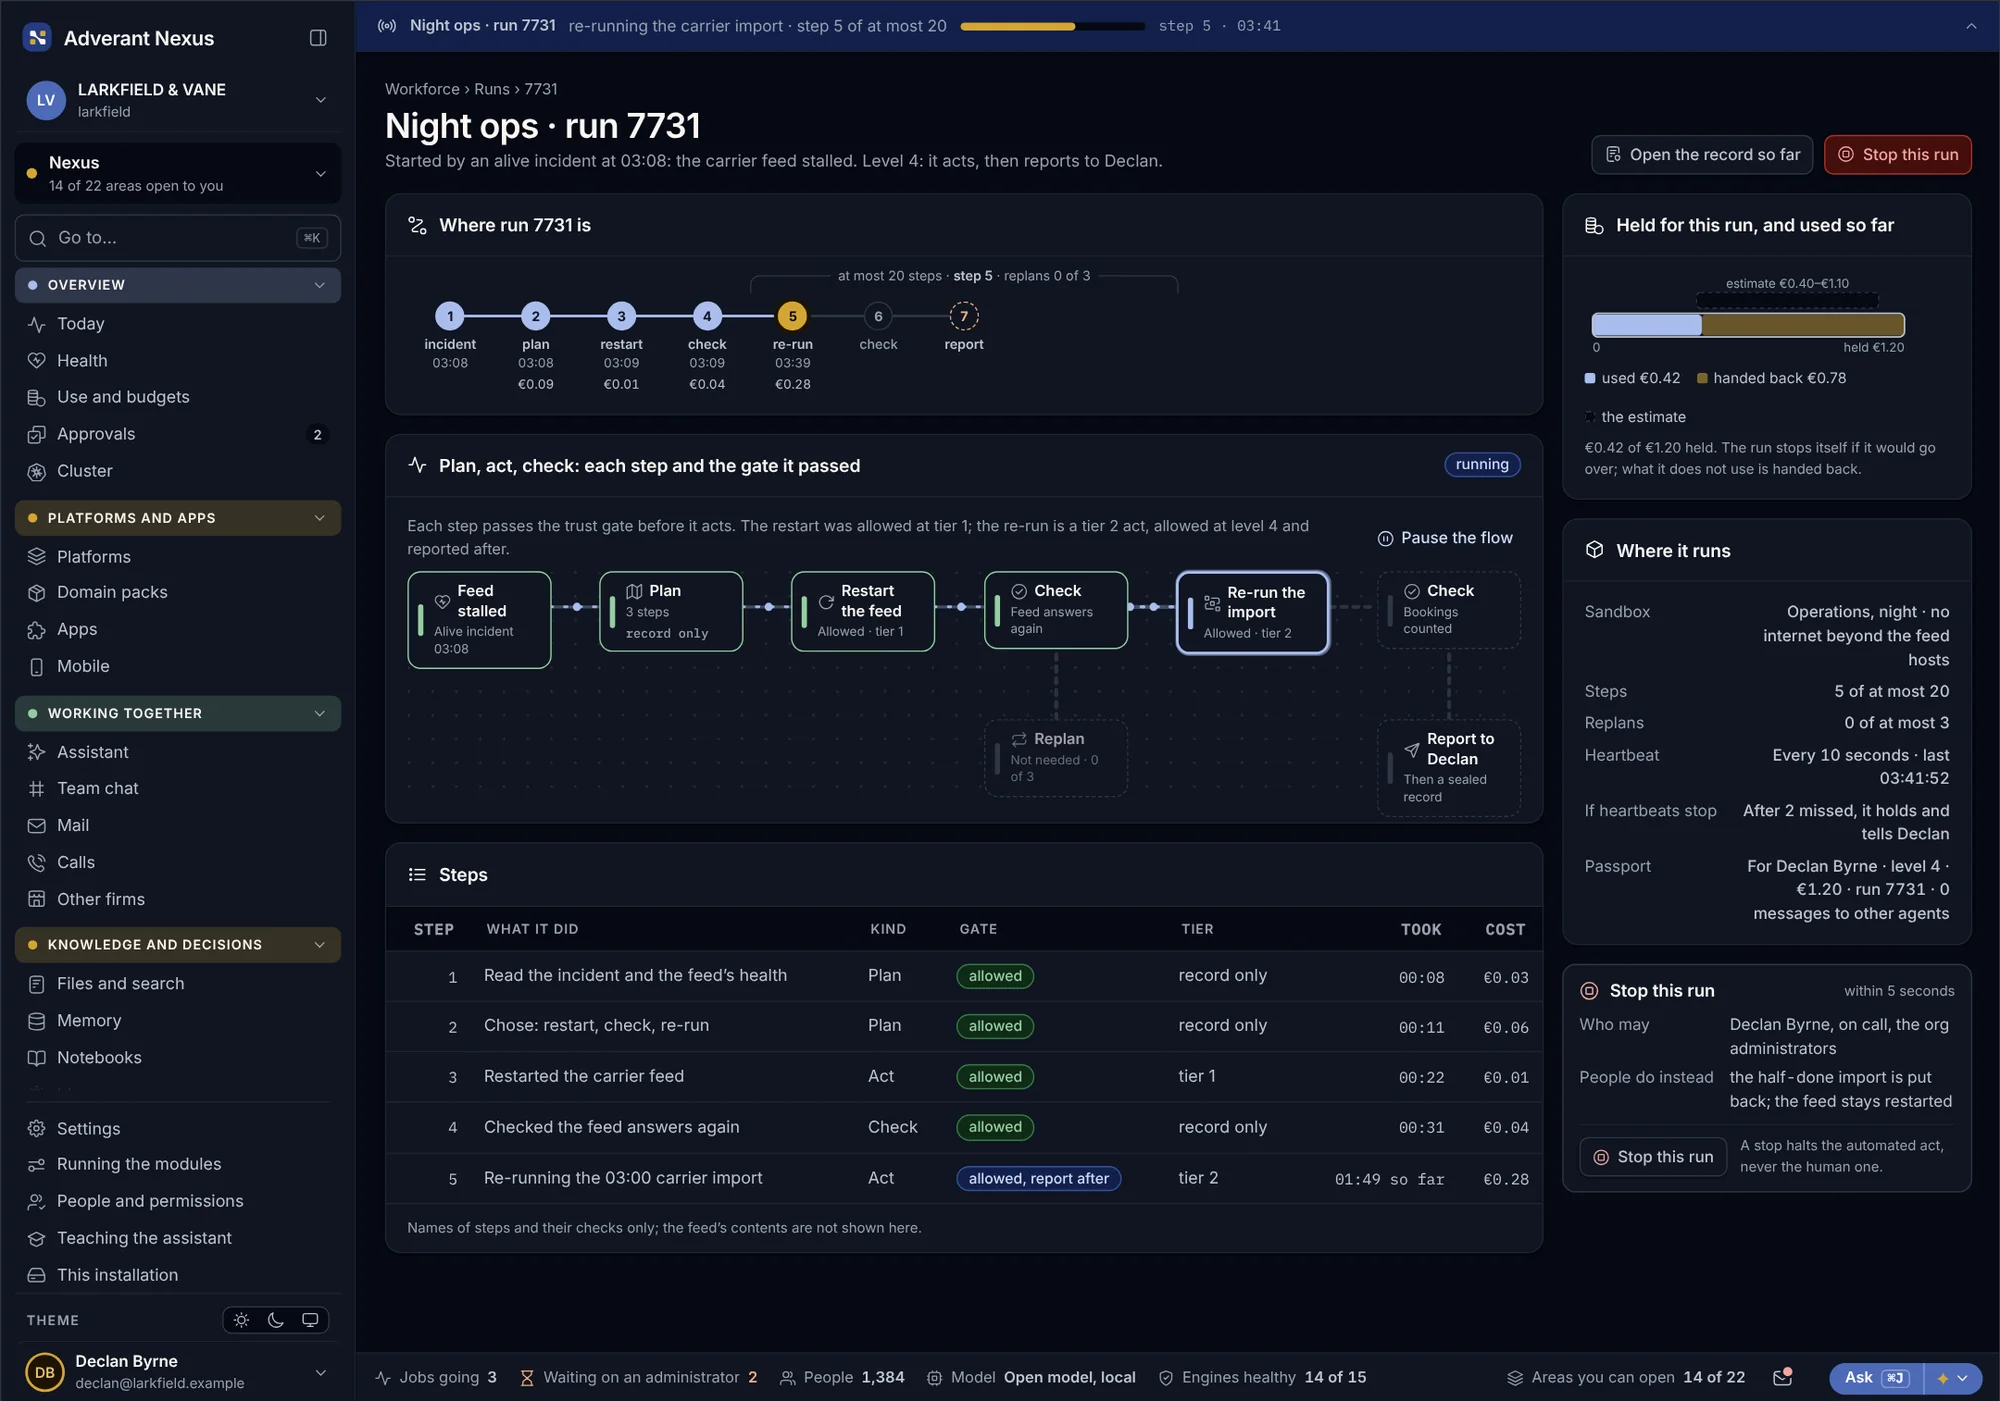Click the Health heart icon in sidebar
The image size is (2000, 1401).
coord(37,361)
